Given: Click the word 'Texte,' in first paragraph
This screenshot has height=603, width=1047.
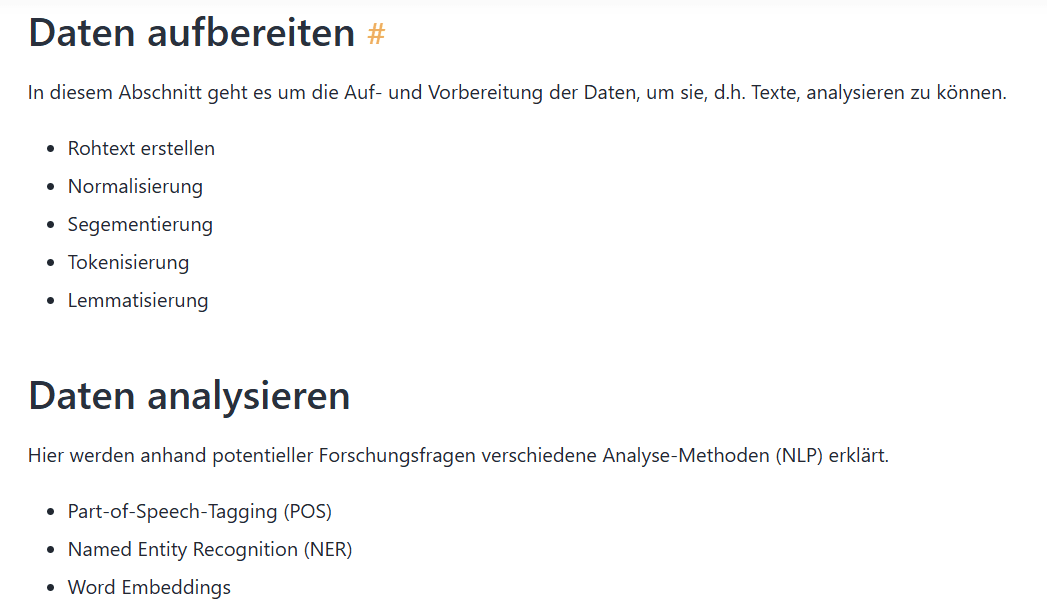Looking at the screenshot, I should pyautogui.click(x=775, y=92).
